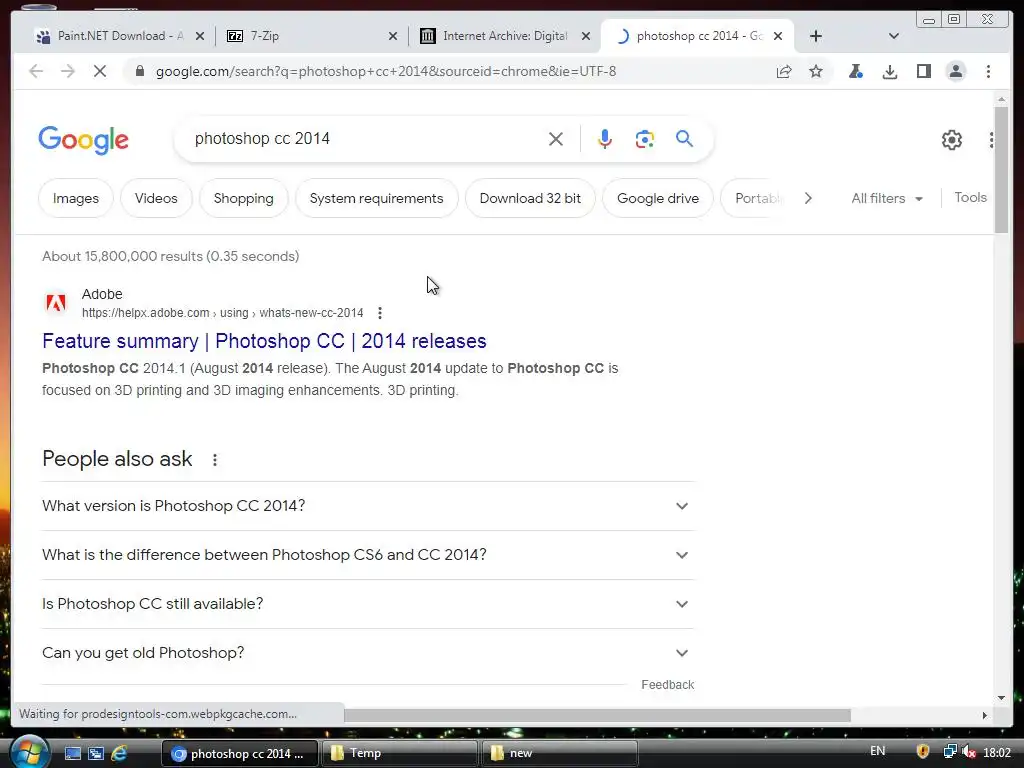Viewport: 1024px width, 768px height.
Task: Open the Temp folder taskbar button
Action: tap(399, 753)
